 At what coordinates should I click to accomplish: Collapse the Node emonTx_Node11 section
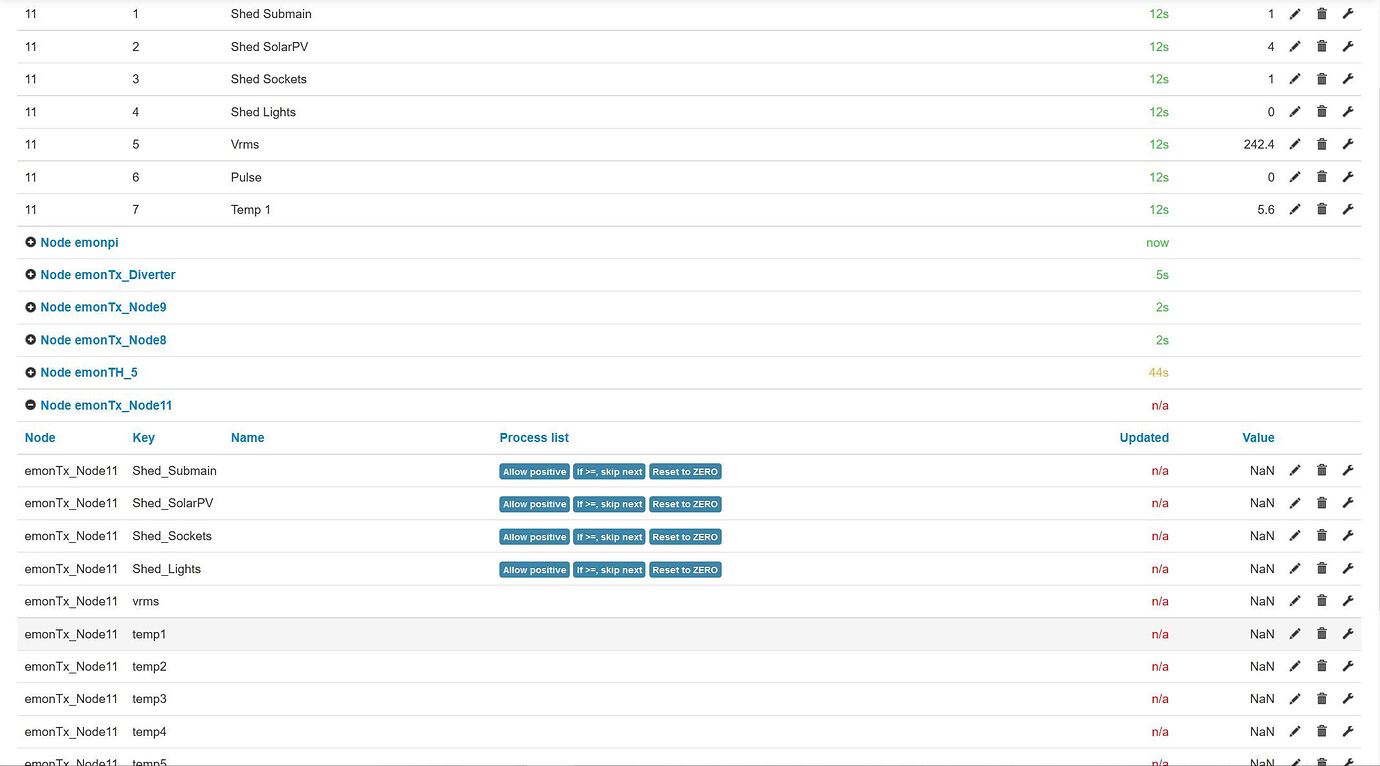point(106,405)
